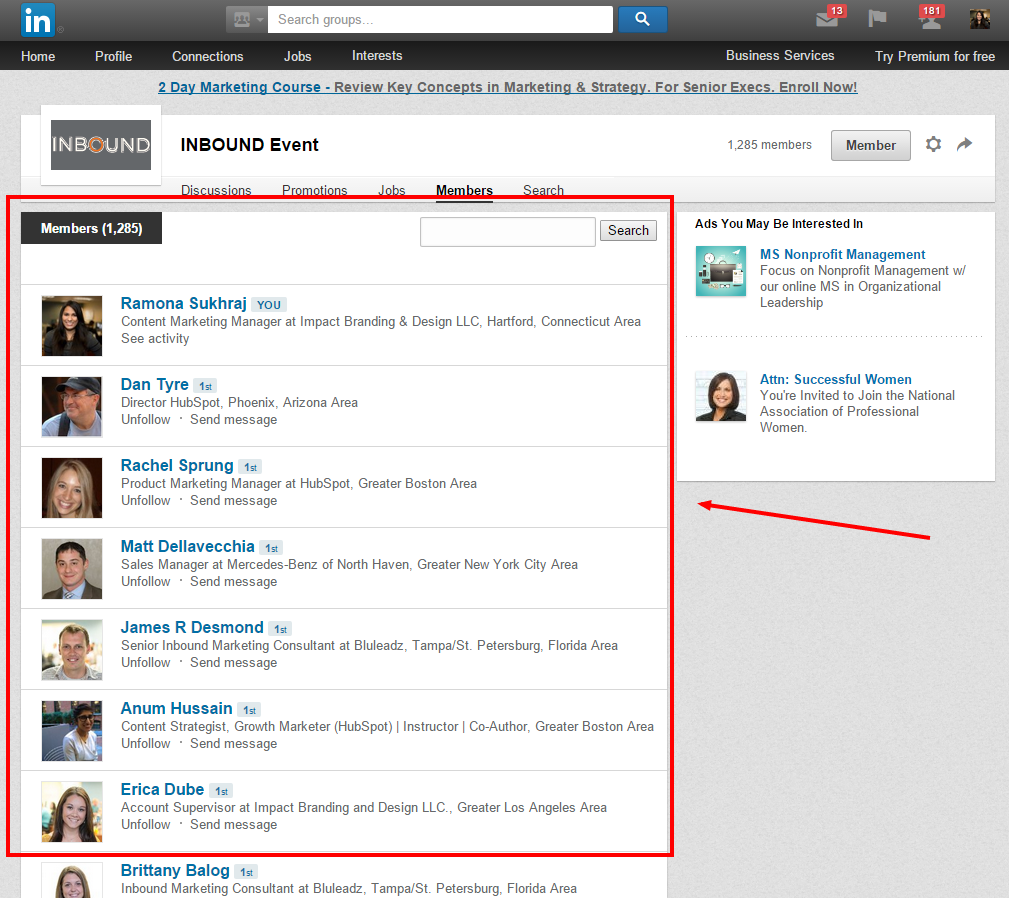Image resolution: width=1009 pixels, height=898 pixels.
Task: Open Business Services menu
Action: [x=780, y=55]
